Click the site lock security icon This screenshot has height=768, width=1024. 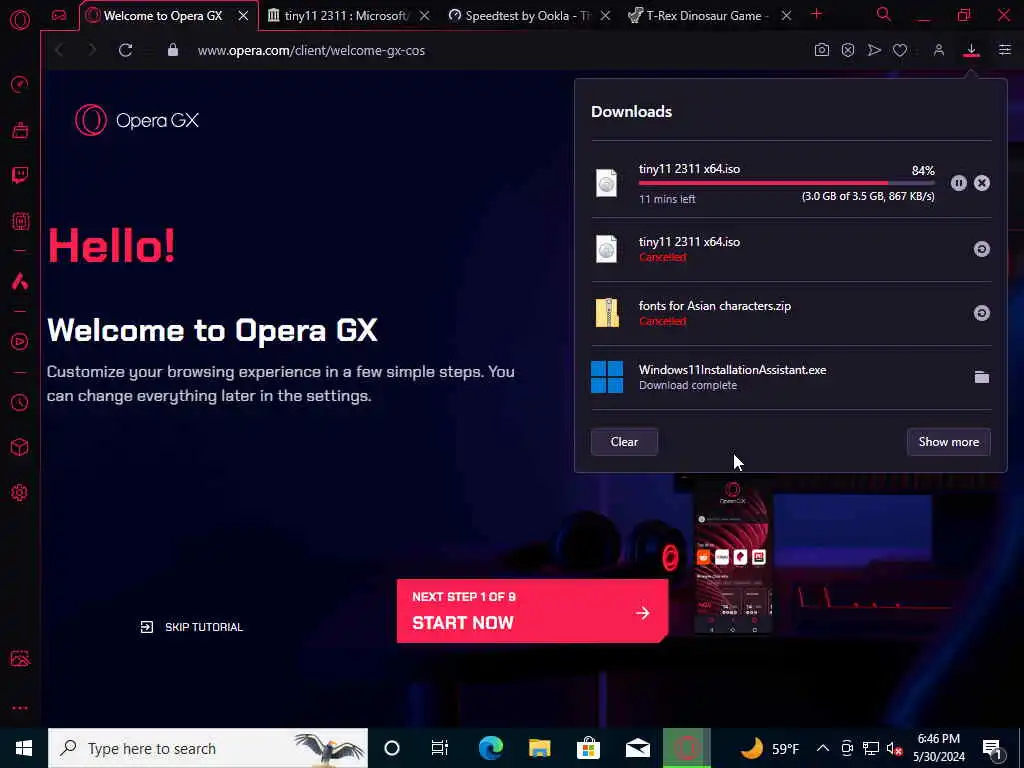172,50
